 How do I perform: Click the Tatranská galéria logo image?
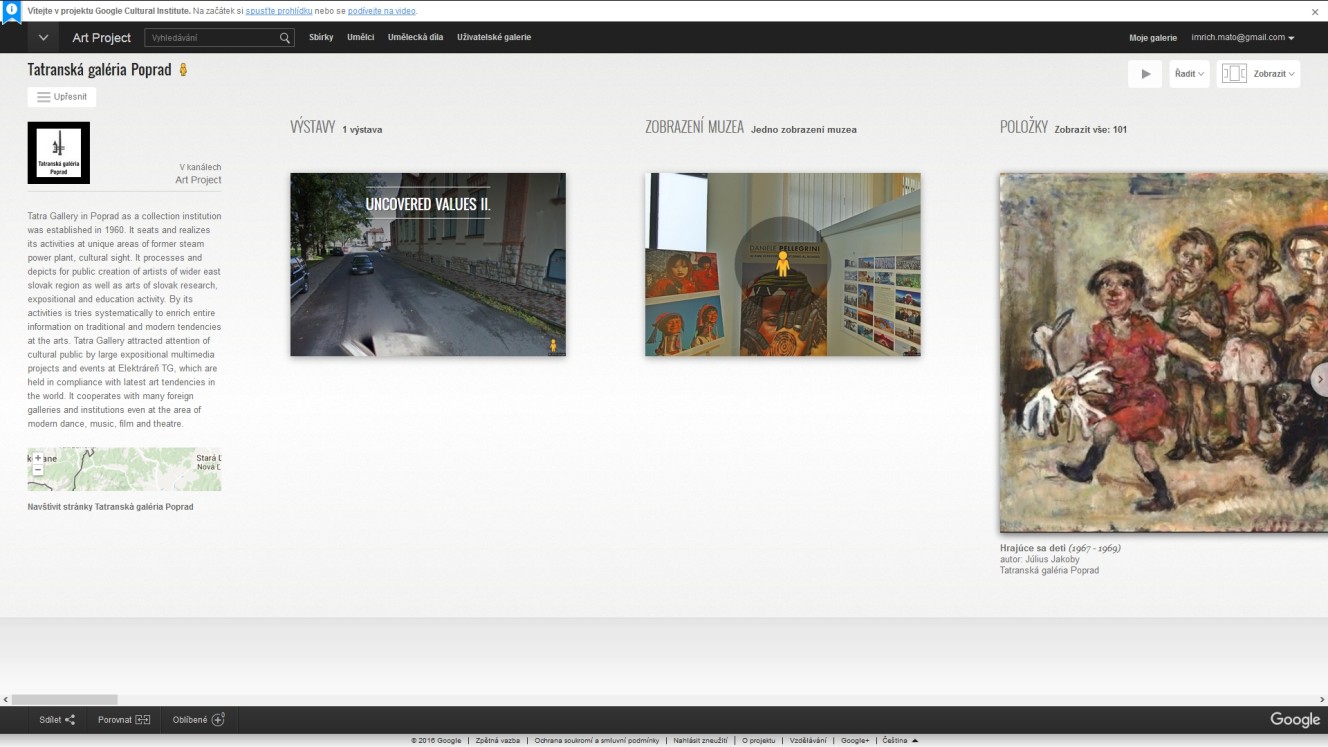(x=59, y=153)
